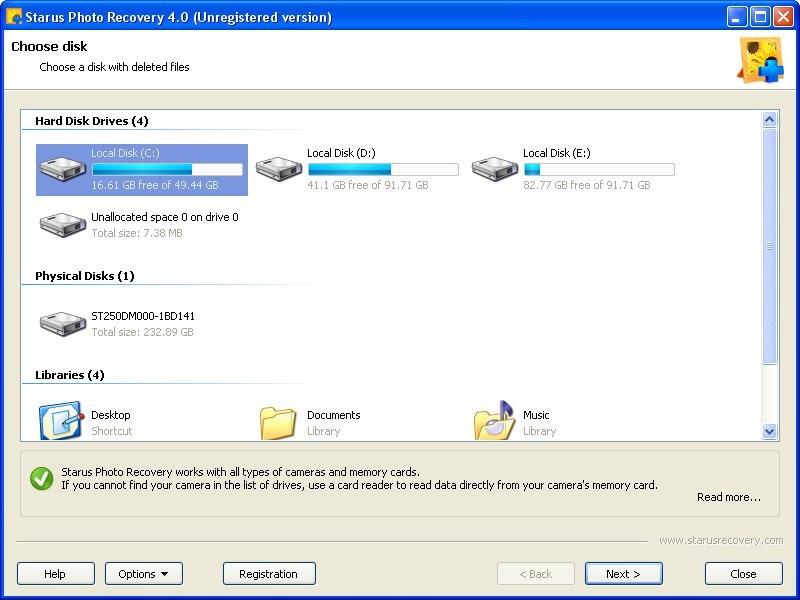Click the '82.77 GB free of 91.71 GB' text
800x600 pixels.
(x=587, y=185)
